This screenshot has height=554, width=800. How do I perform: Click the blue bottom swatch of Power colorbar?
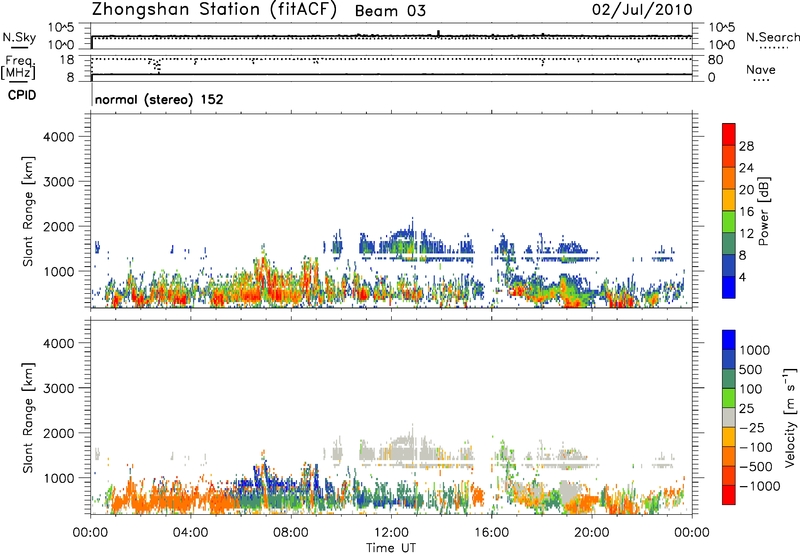pos(729,287)
